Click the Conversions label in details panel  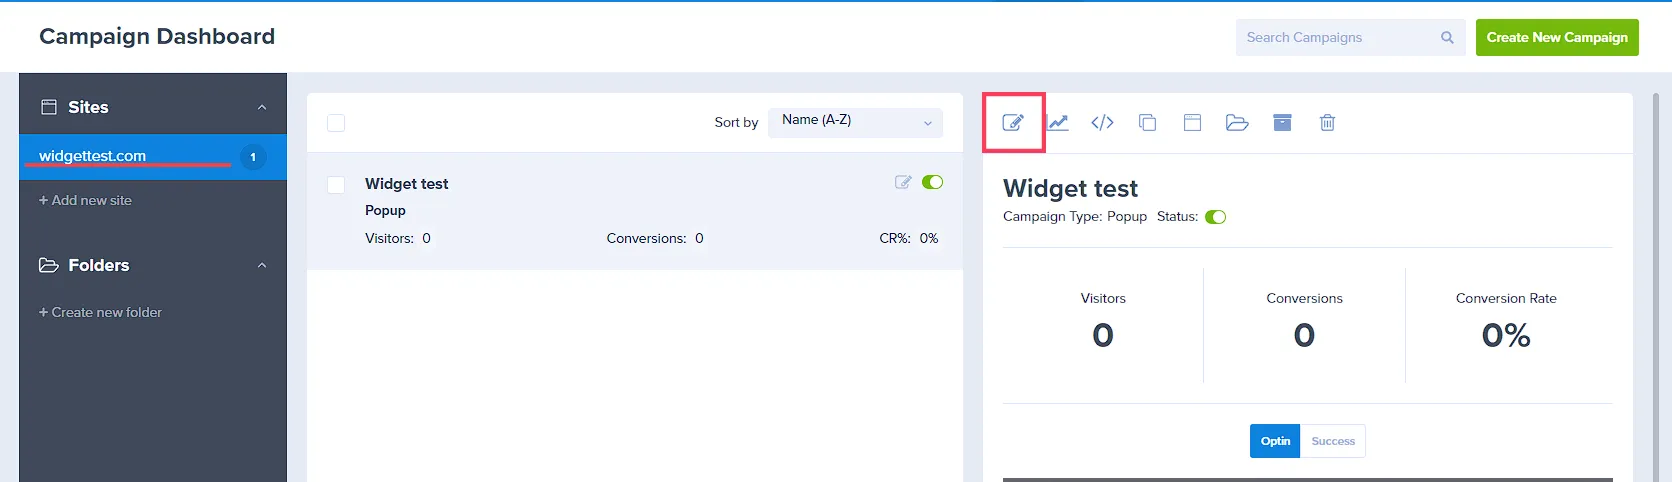pos(1304,298)
